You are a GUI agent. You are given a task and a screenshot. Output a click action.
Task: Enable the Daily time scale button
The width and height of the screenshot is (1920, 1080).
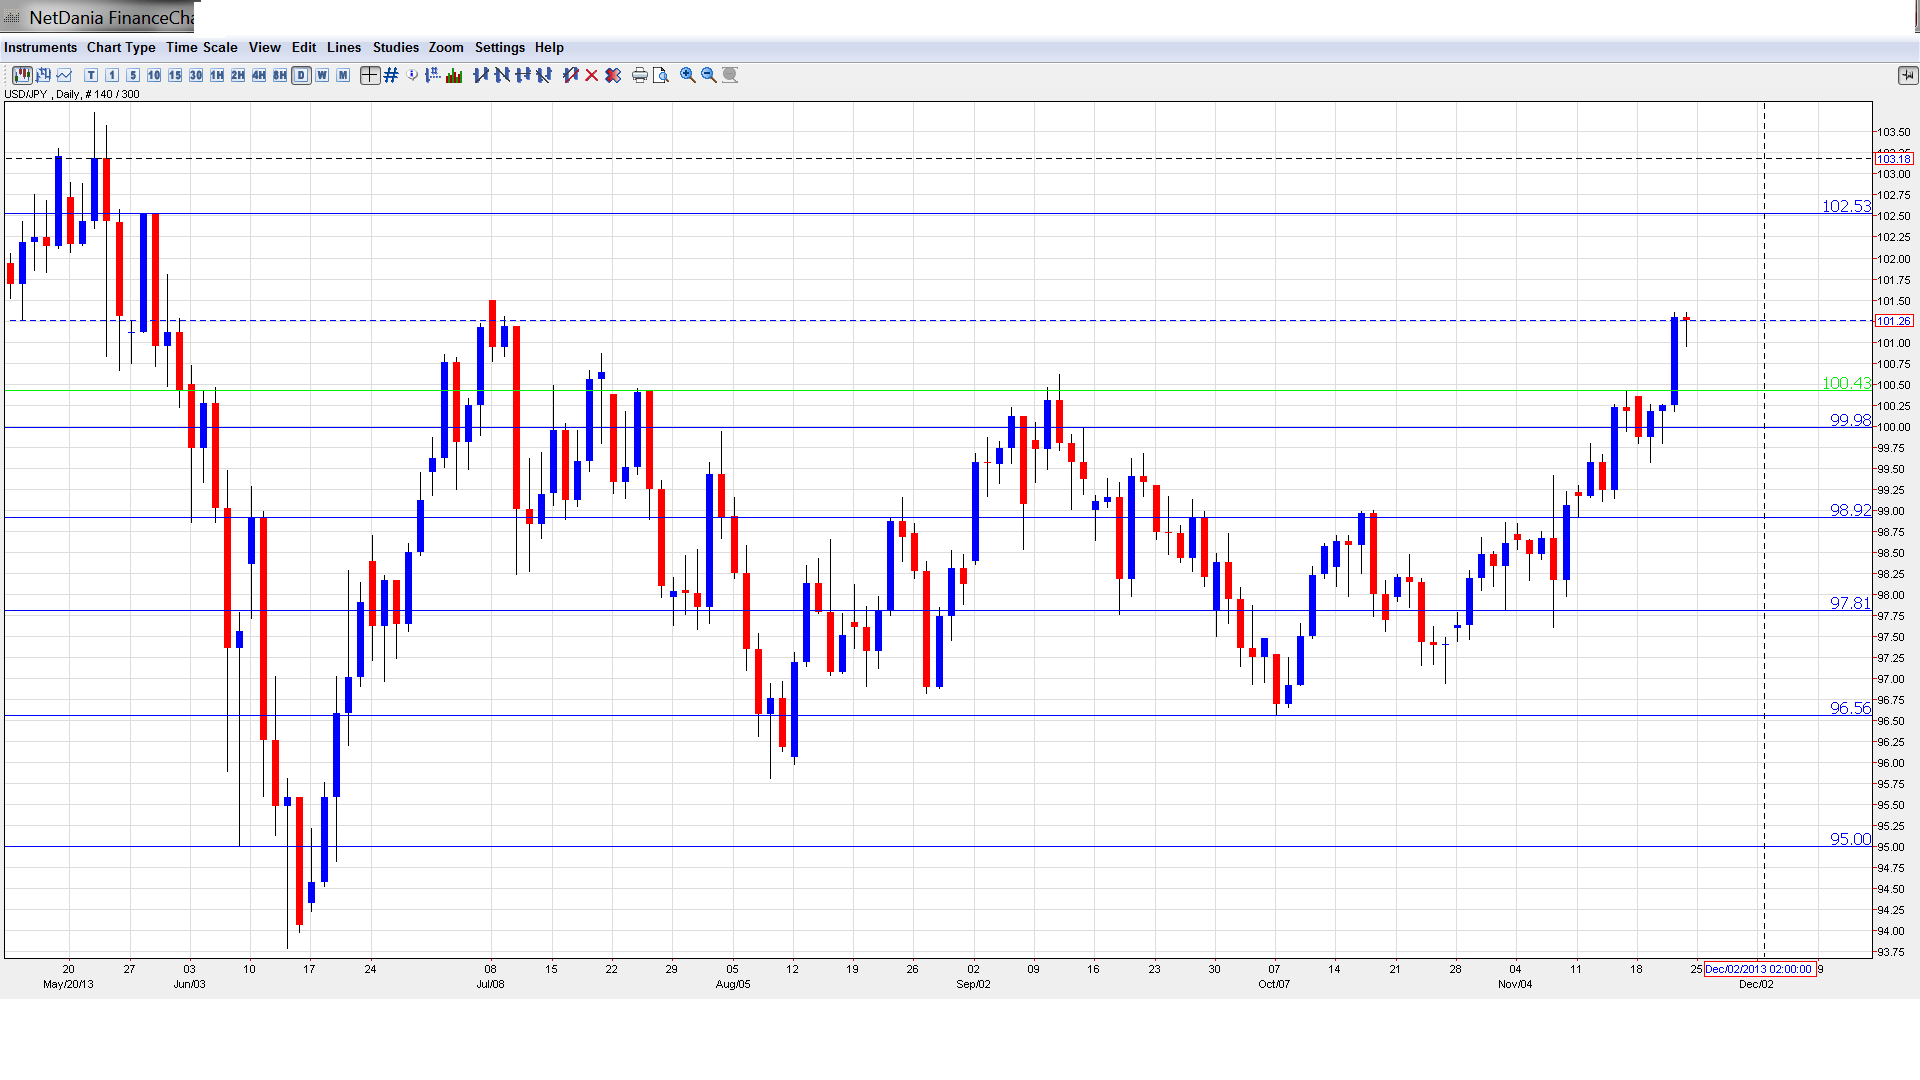click(x=301, y=75)
